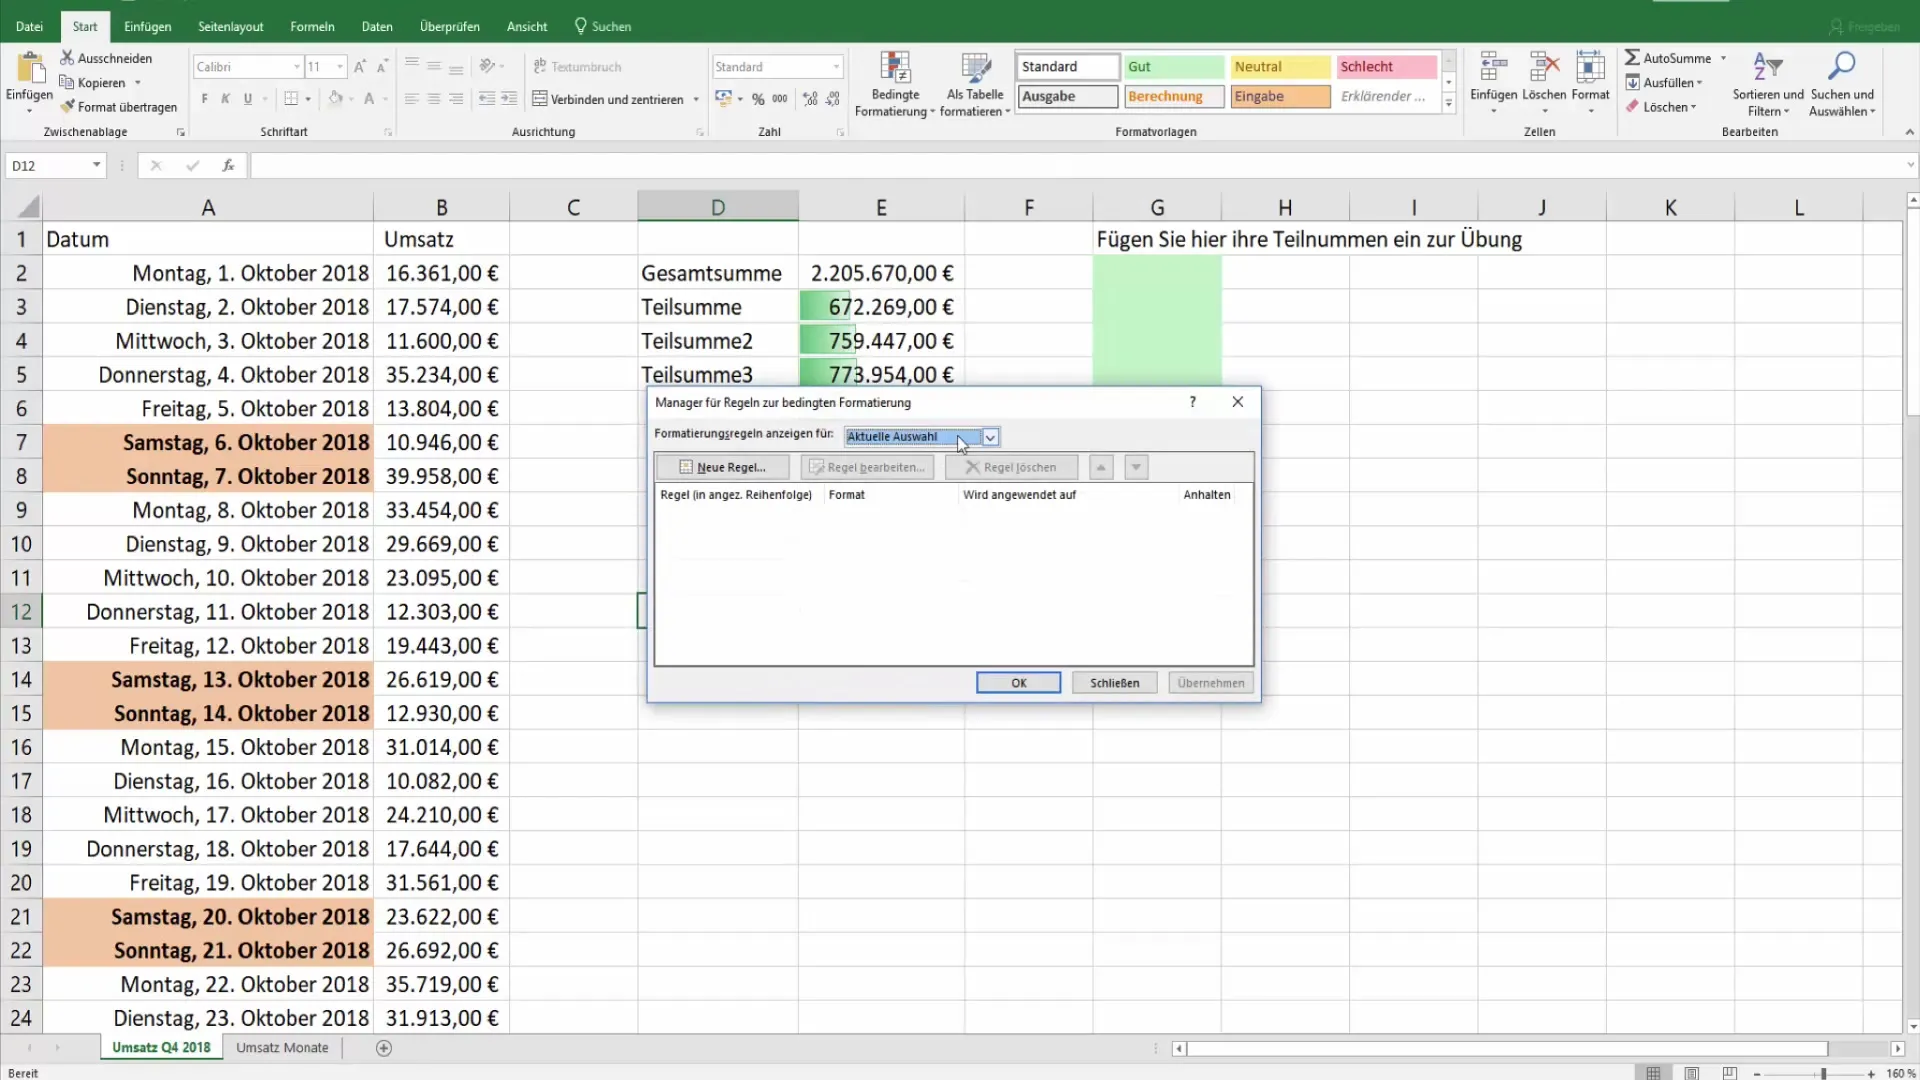Click the AutoSumme icon
The height and width of the screenshot is (1080, 1920).
point(1632,58)
